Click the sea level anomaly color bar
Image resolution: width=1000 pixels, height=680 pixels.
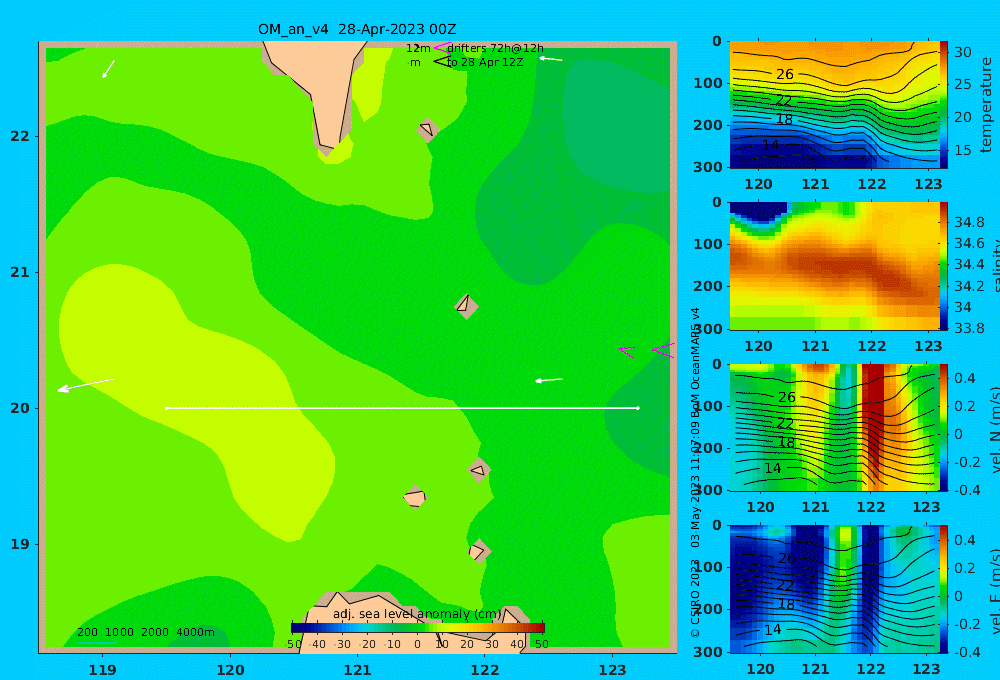[418, 628]
